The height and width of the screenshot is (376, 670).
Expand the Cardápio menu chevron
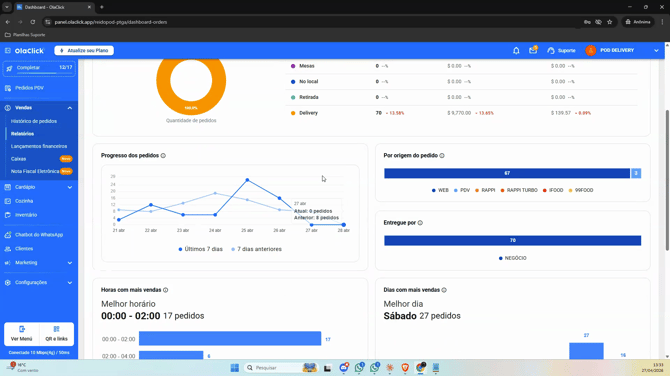(70, 187)
